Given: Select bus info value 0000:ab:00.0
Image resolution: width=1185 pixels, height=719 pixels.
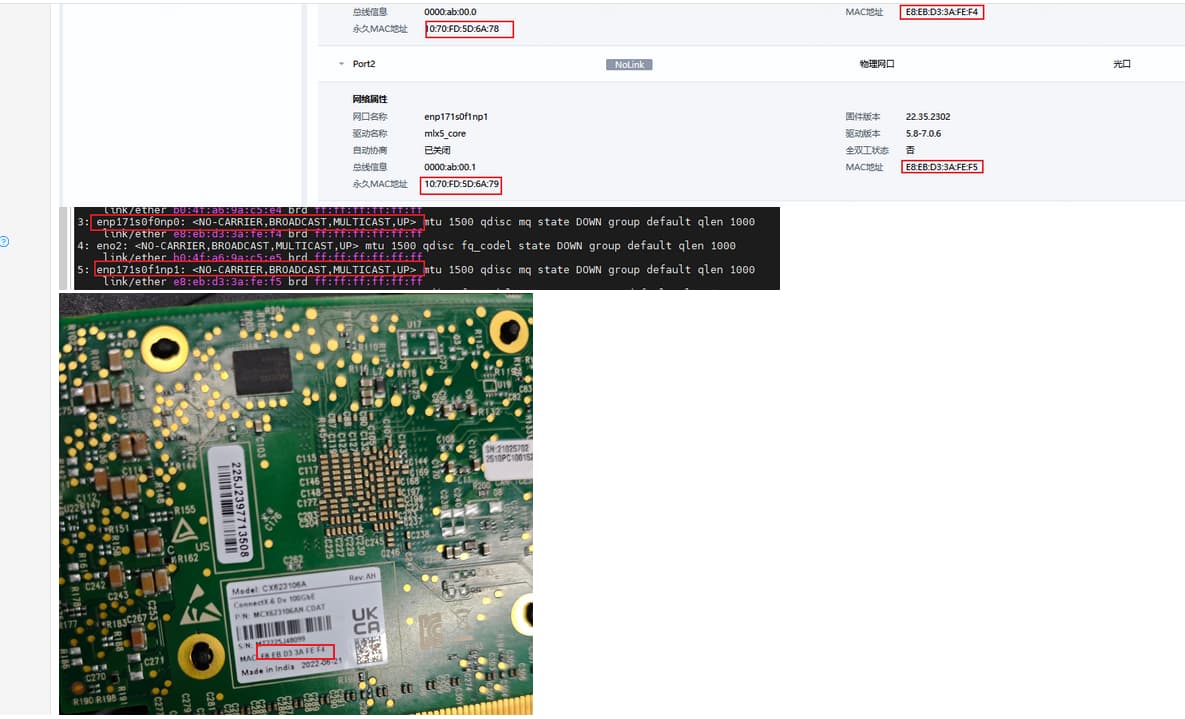Looking at the screenshot, I should pos(450,12).
